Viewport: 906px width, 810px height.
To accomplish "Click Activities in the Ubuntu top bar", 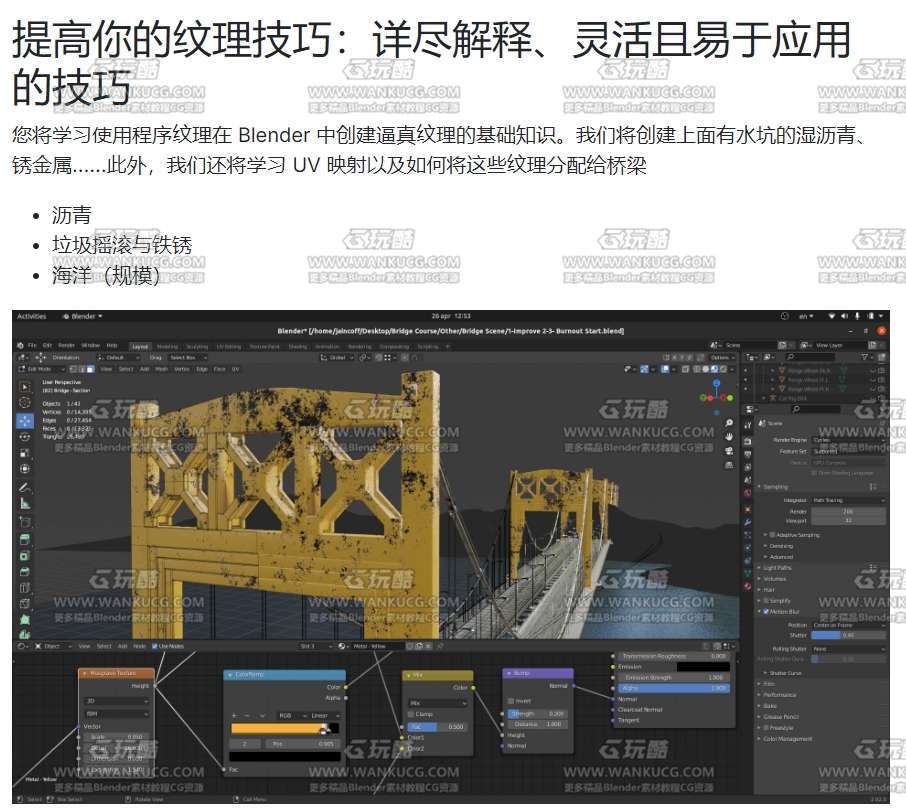I will (x=32, y=316).
